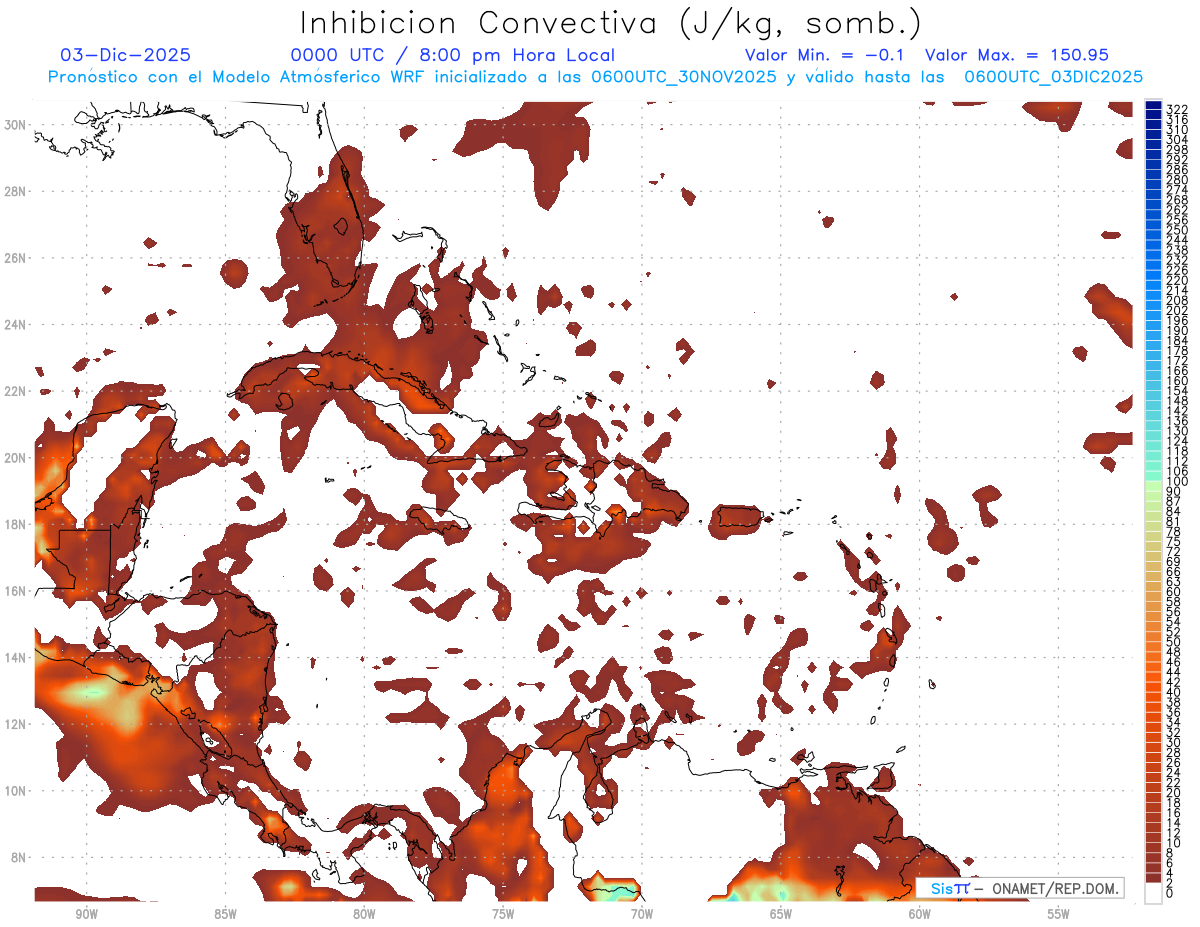
Task: Click the "14N" latitude label
Action: click(16, 657)
